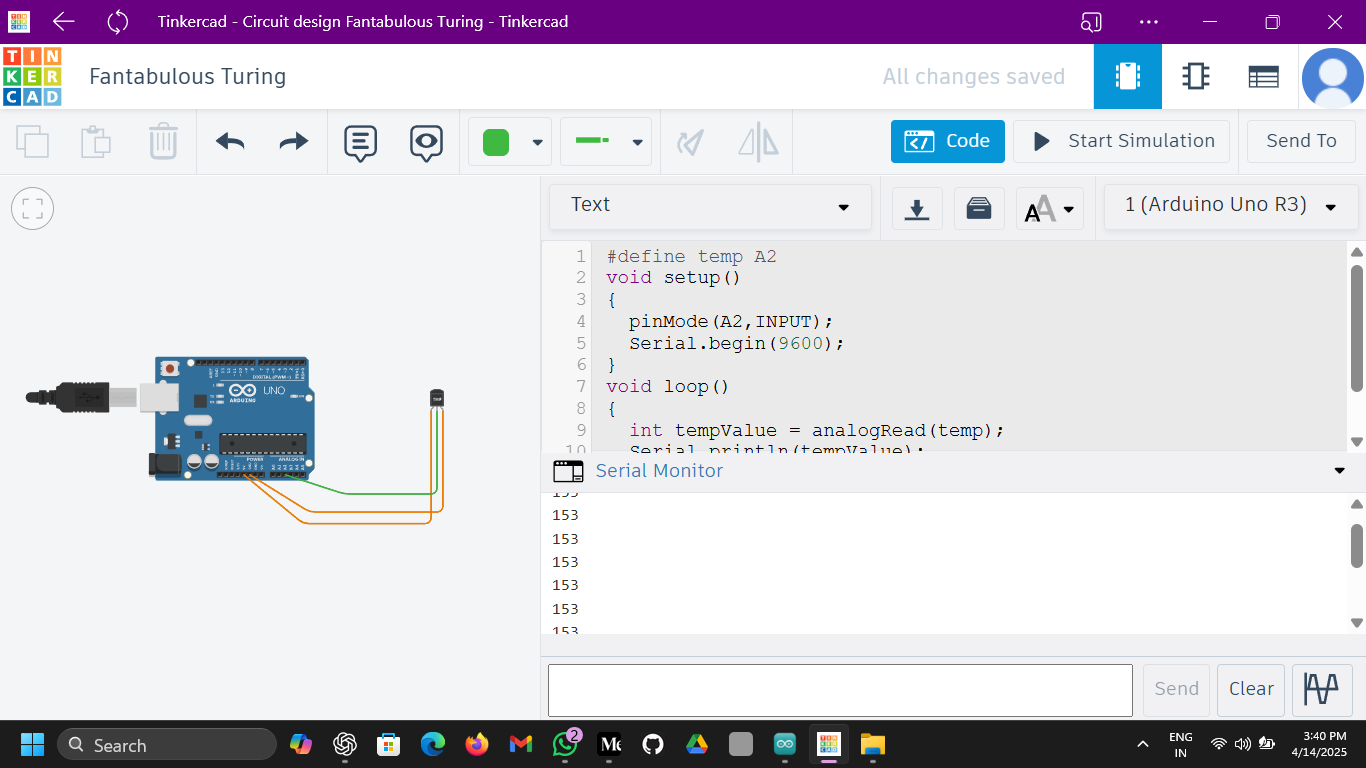Open Gmail from taskbar
Image resolution: width=1366 pixels, height=768 pixels.
(x=520, y=745)
